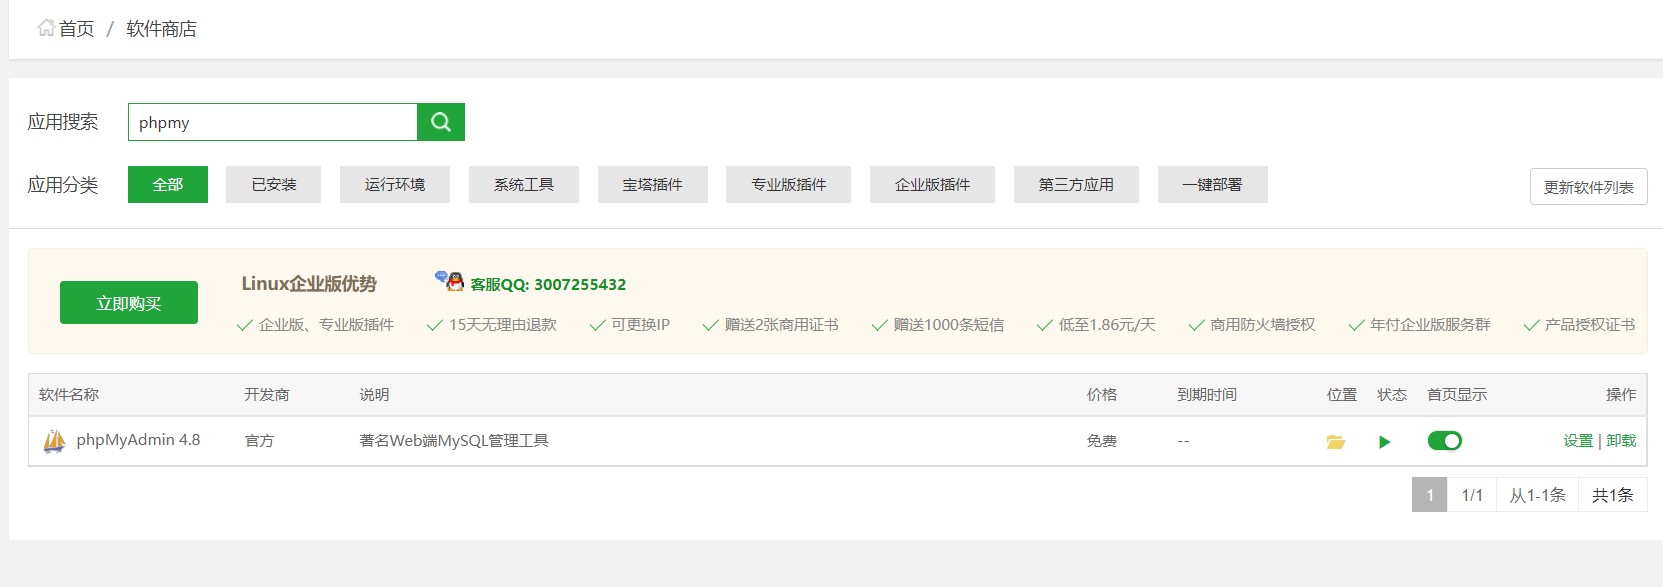Image resolution: width=1663 pixels, height=587 pixels.
Task: Click the 低至1.86元/天 feature text
Action: click(1107, 325)
